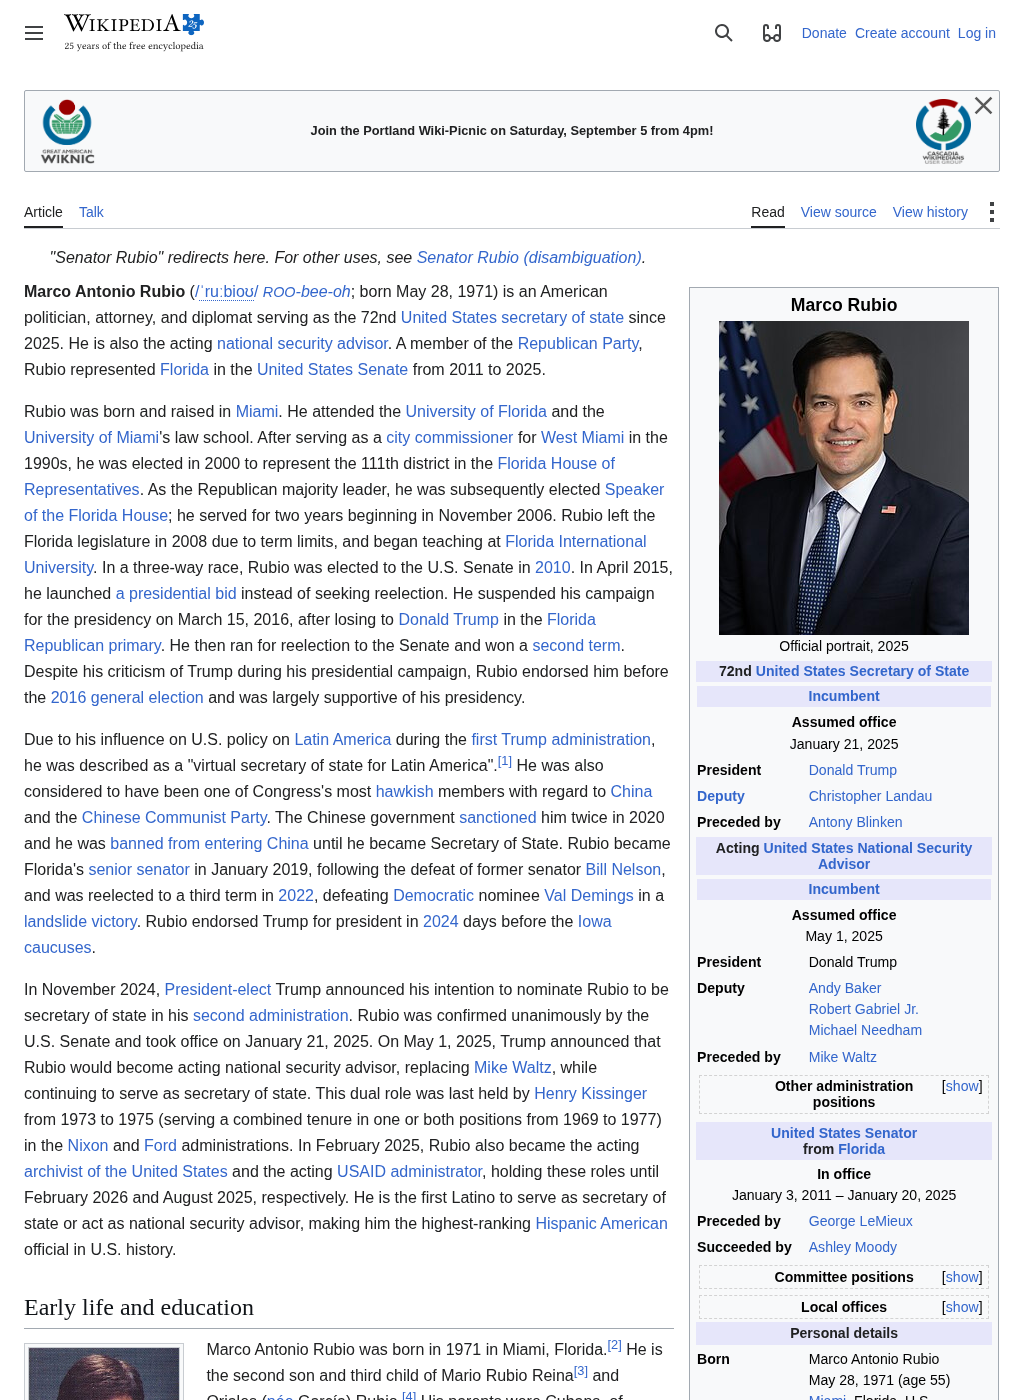Click the Cascadia Wikimedians logo

(943, 131)
